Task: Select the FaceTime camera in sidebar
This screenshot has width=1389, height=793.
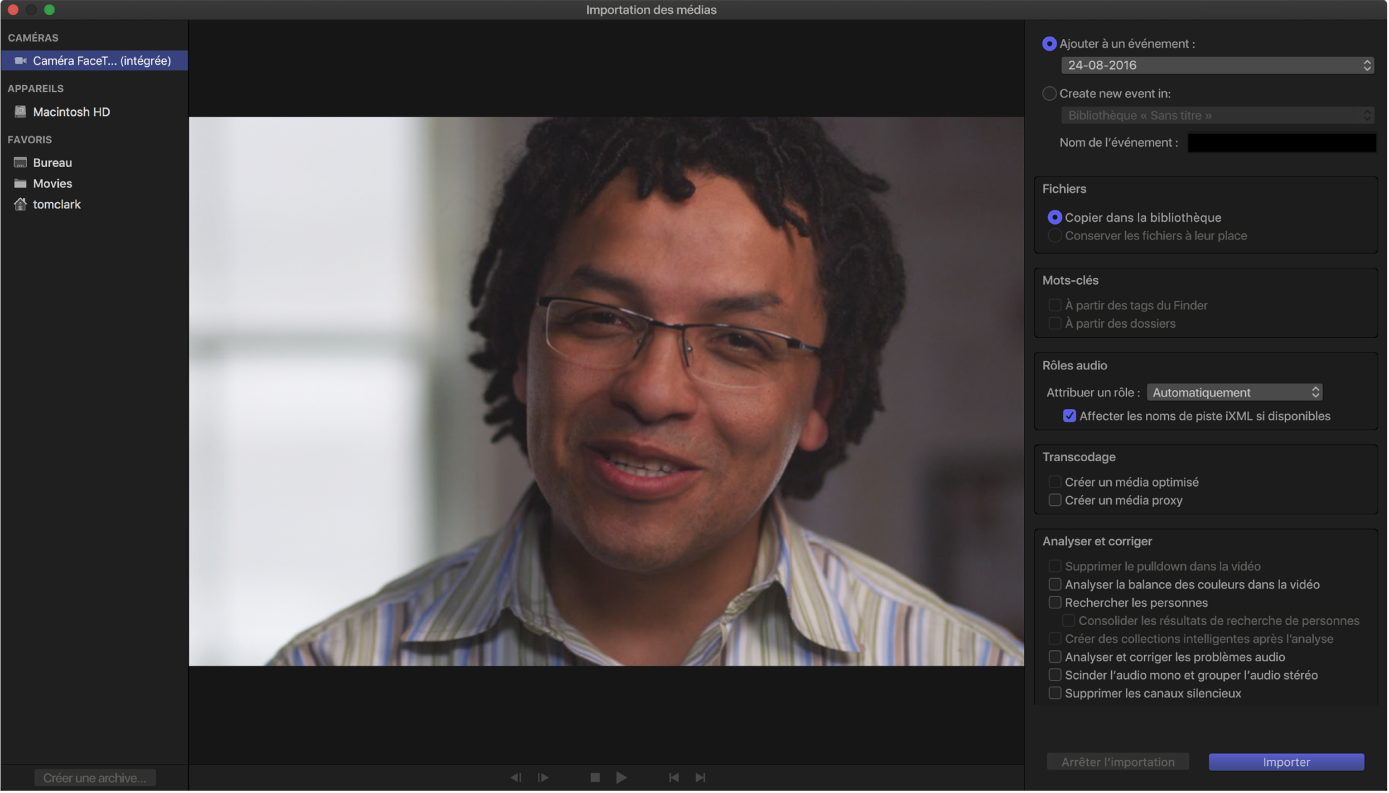Action: coord(94,61)
